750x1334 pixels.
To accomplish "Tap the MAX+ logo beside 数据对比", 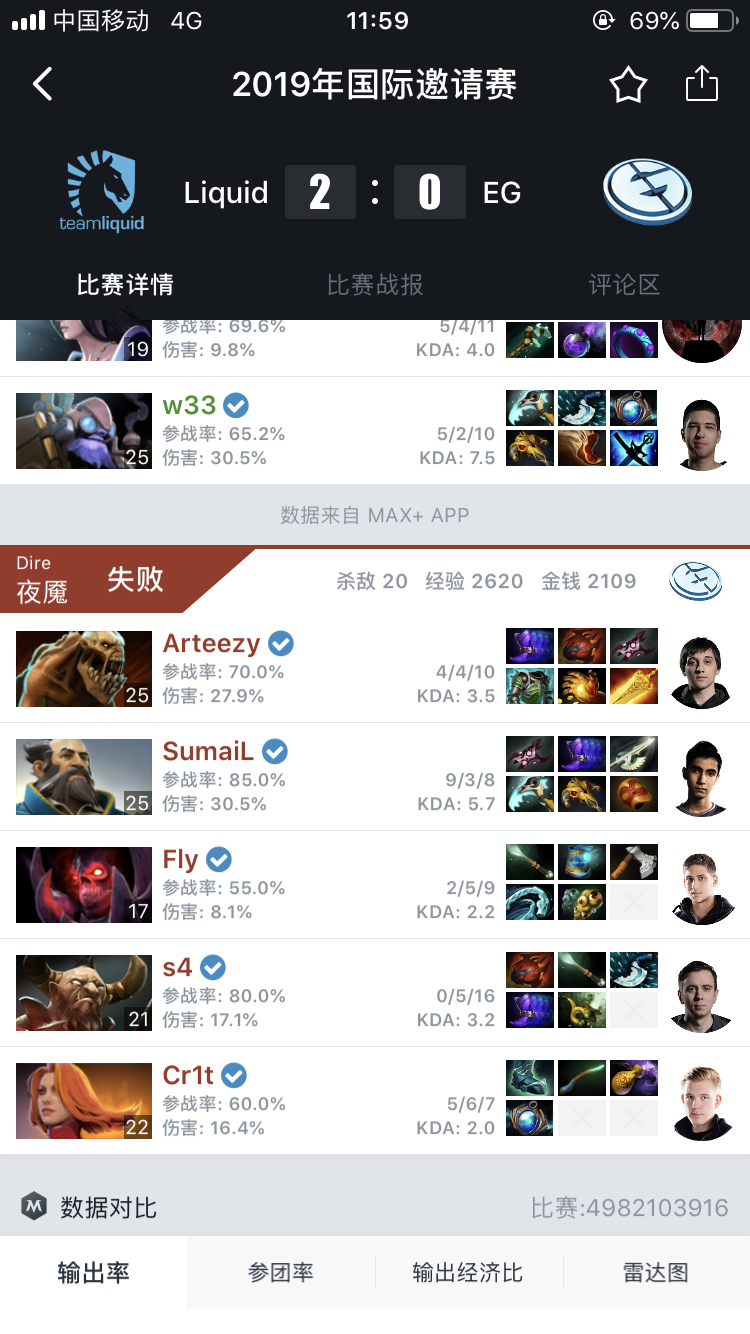I will [35, 1207].
